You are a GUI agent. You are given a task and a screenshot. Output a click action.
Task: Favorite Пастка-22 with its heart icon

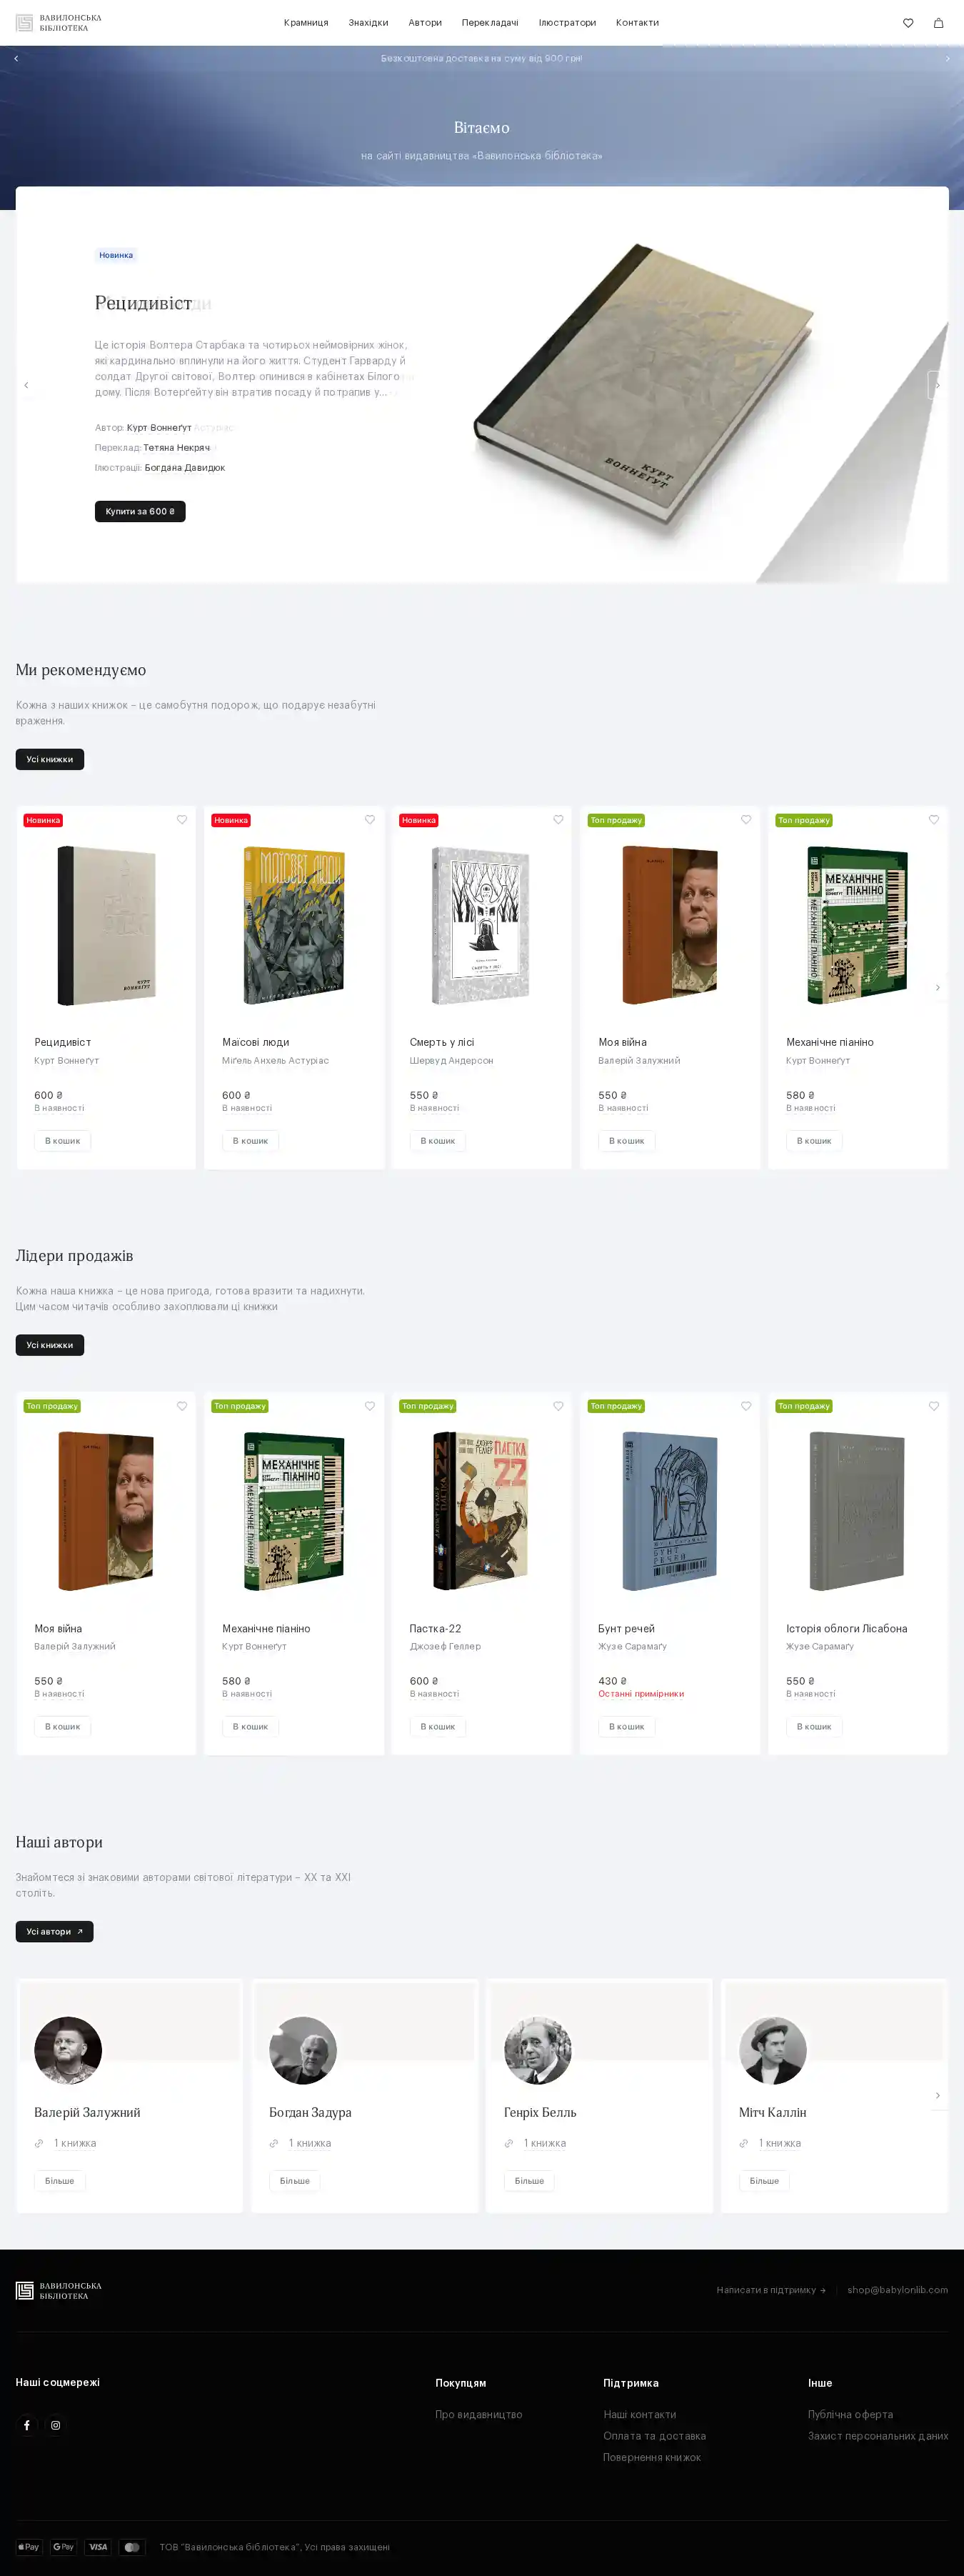point(558,1406)
